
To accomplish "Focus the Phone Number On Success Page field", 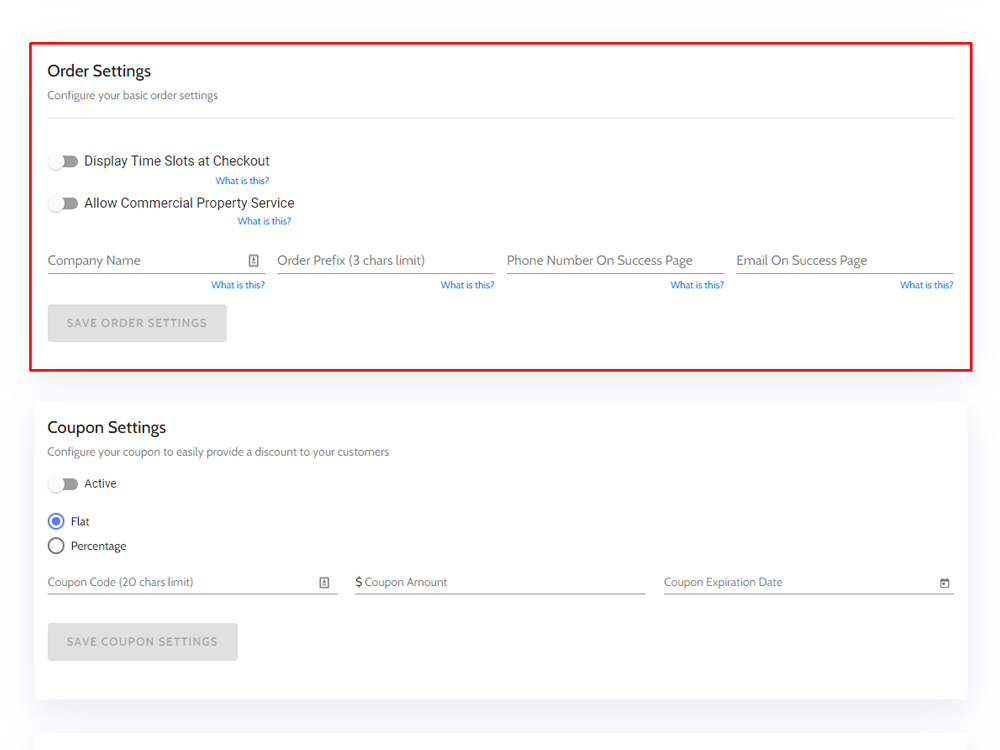I will click(615, 260).
